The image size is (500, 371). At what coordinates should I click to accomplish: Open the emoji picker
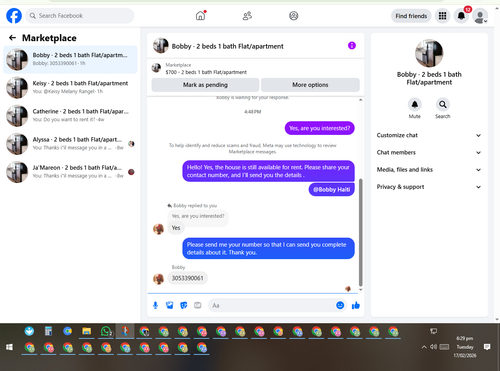(340, 305)
